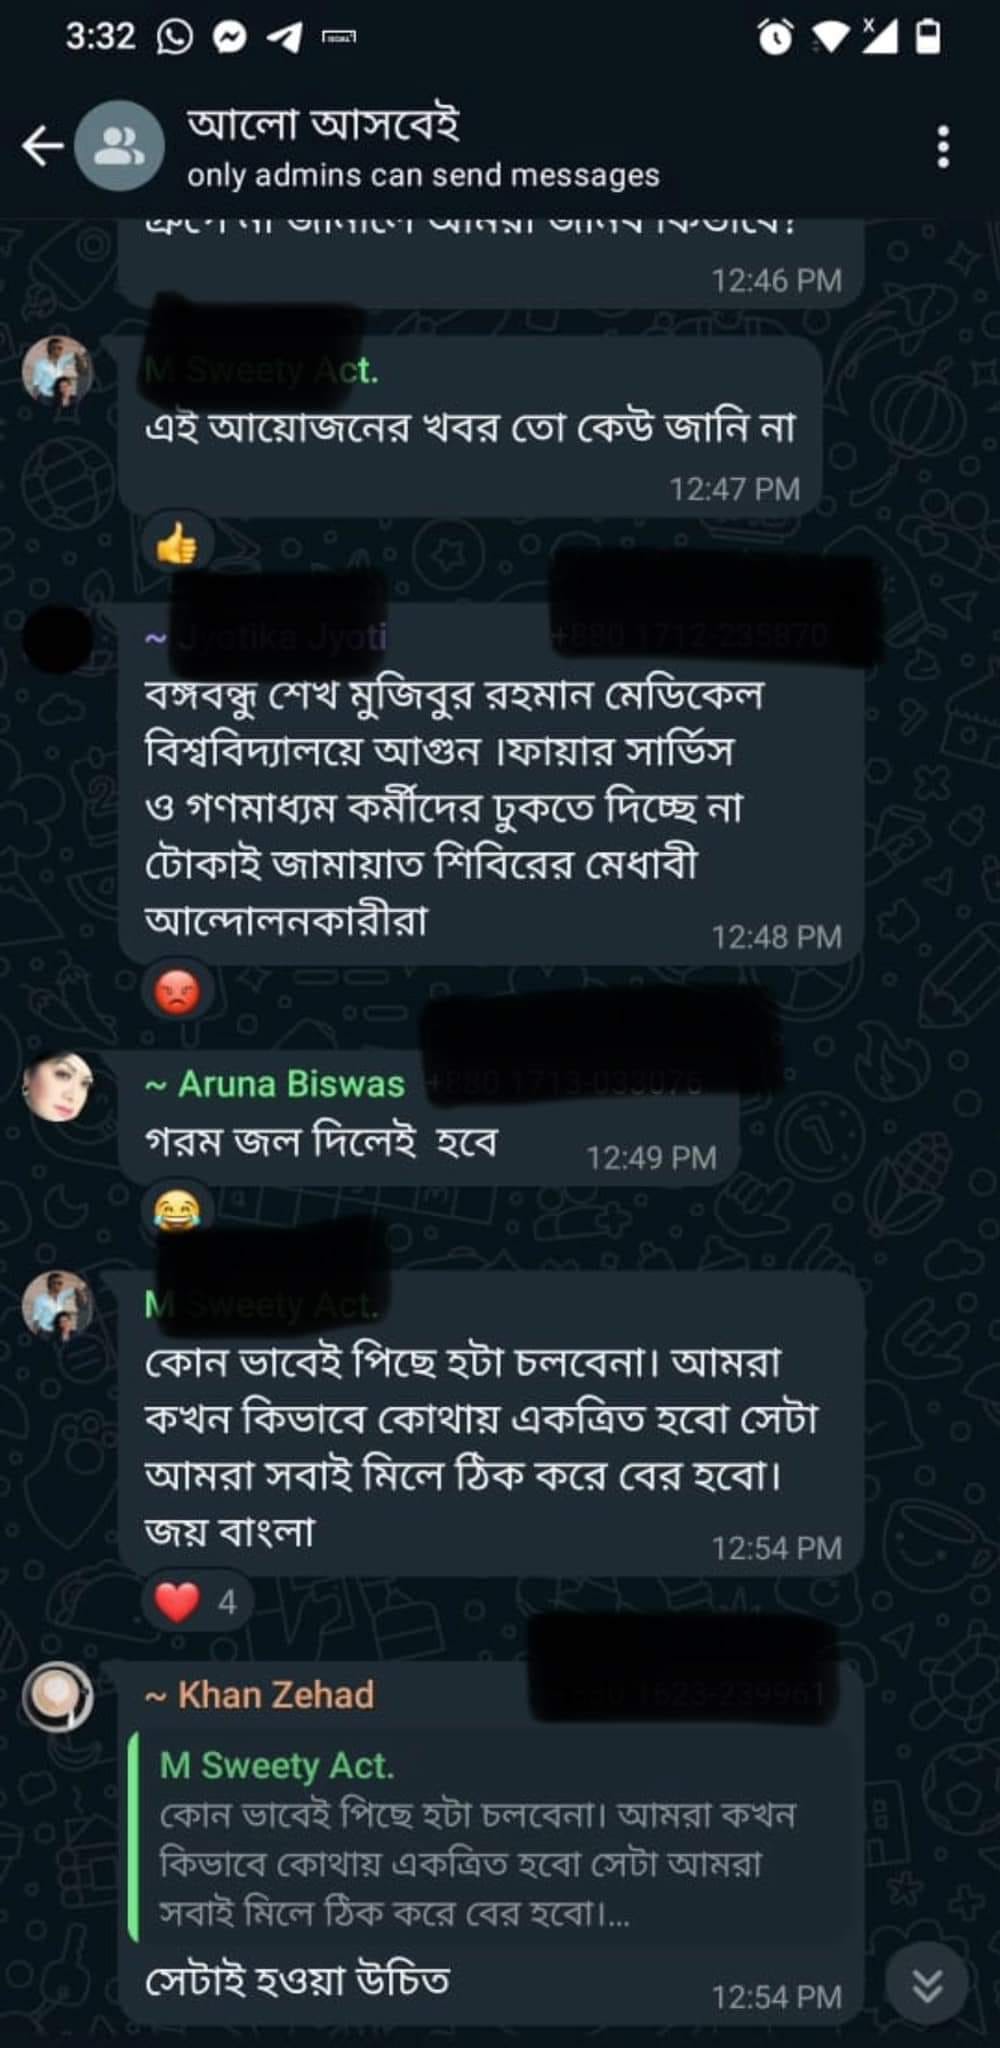
Task: Open the three-dot overflow menu
Action: pos(942,147)
